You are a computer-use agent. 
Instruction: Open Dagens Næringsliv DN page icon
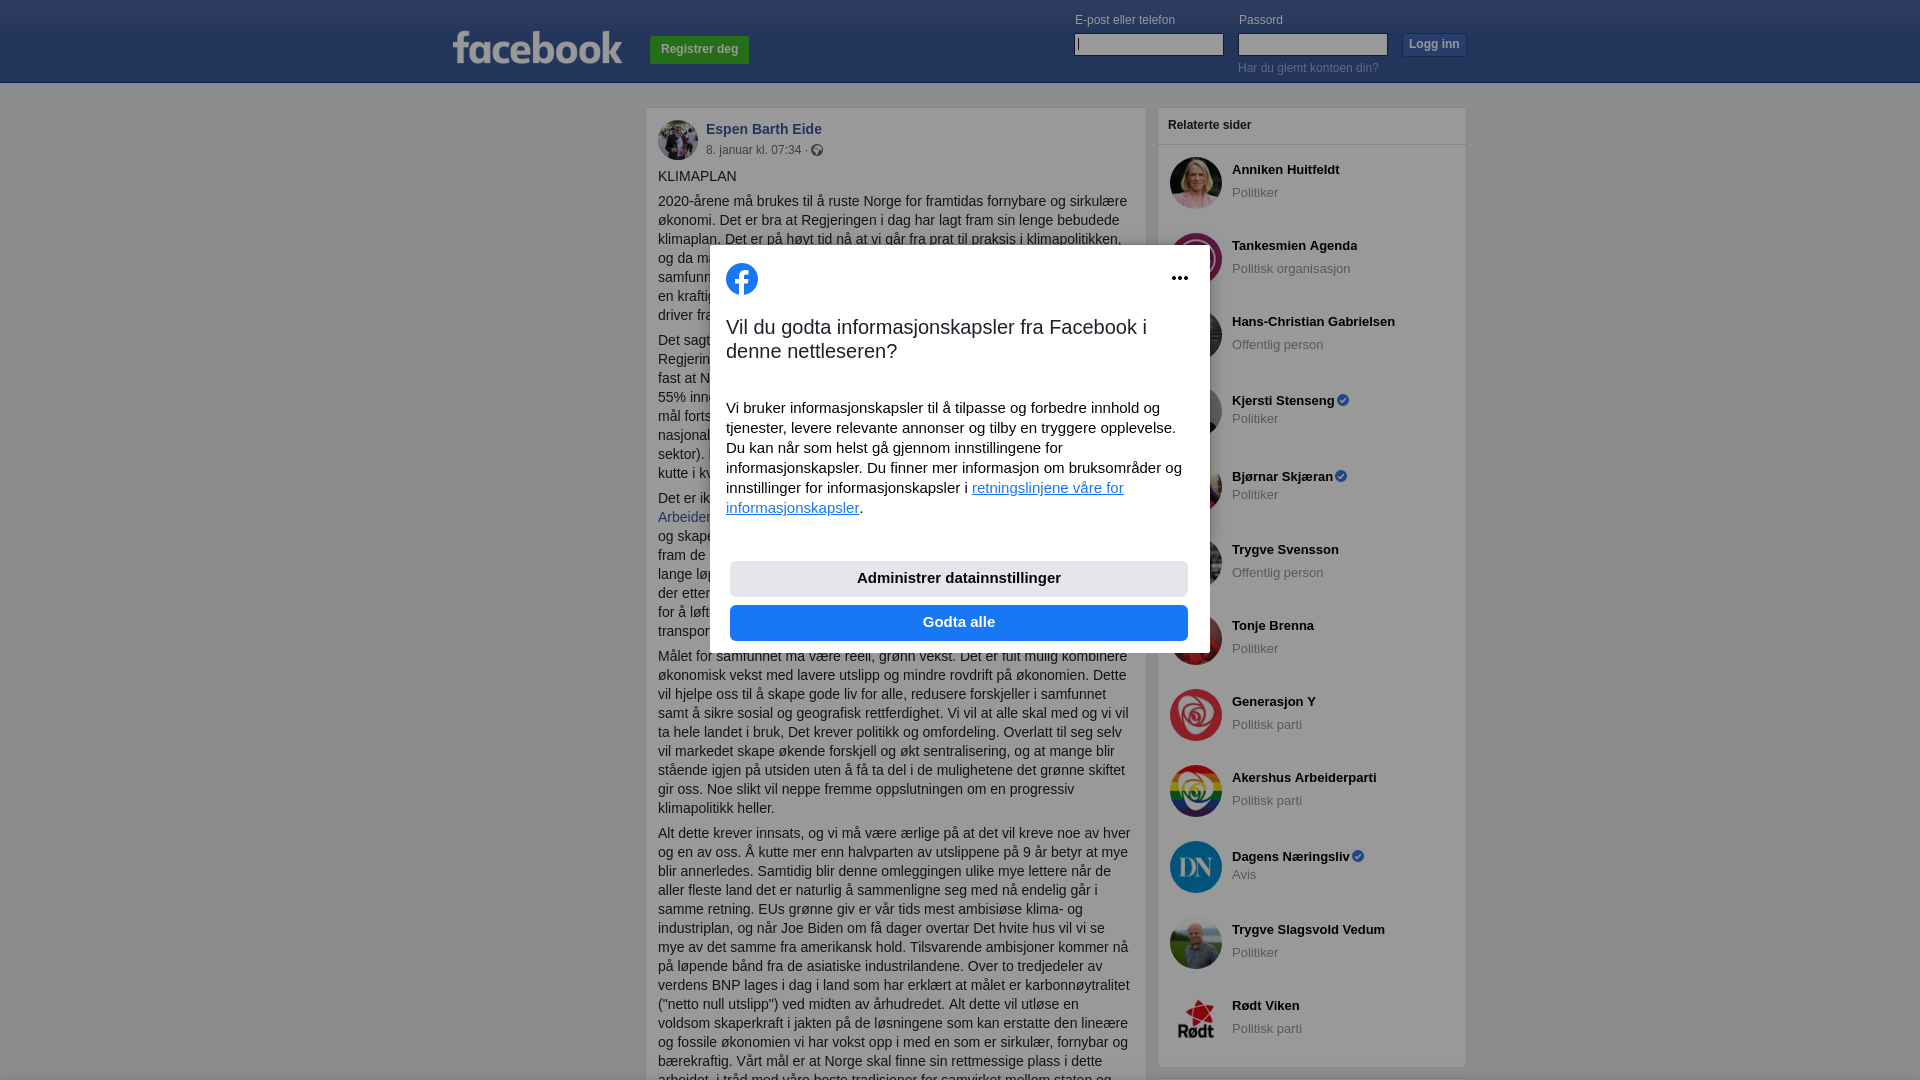1196,867
